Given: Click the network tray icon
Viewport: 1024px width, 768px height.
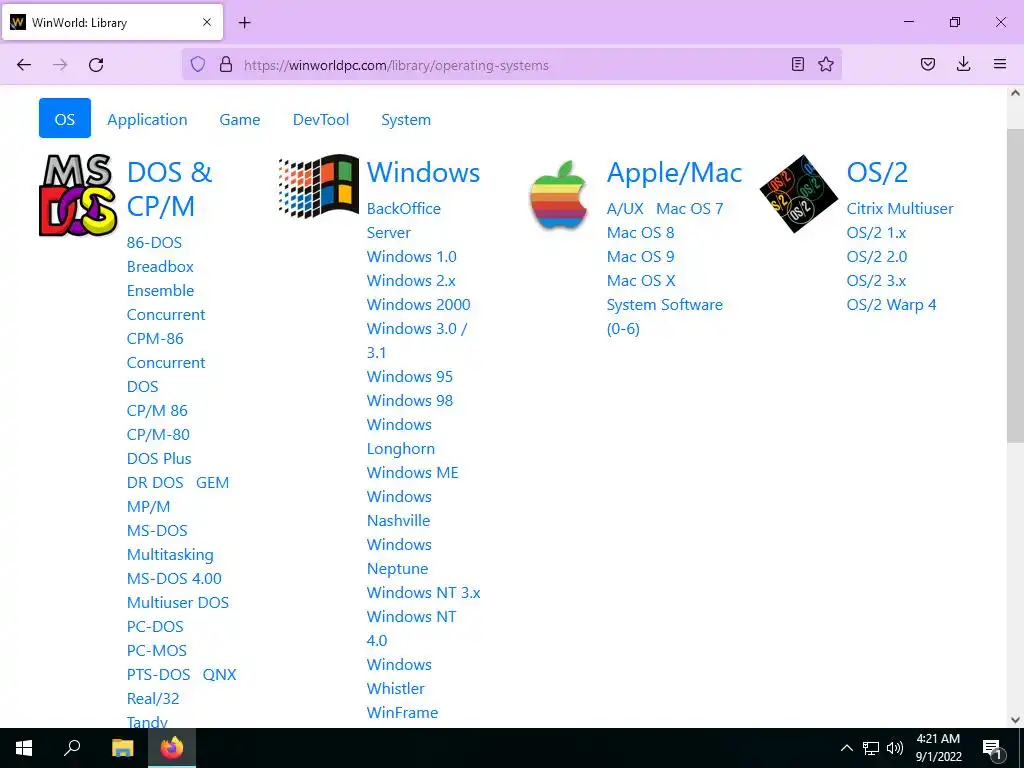Looking at the screenshot, I should pos(871,748).
